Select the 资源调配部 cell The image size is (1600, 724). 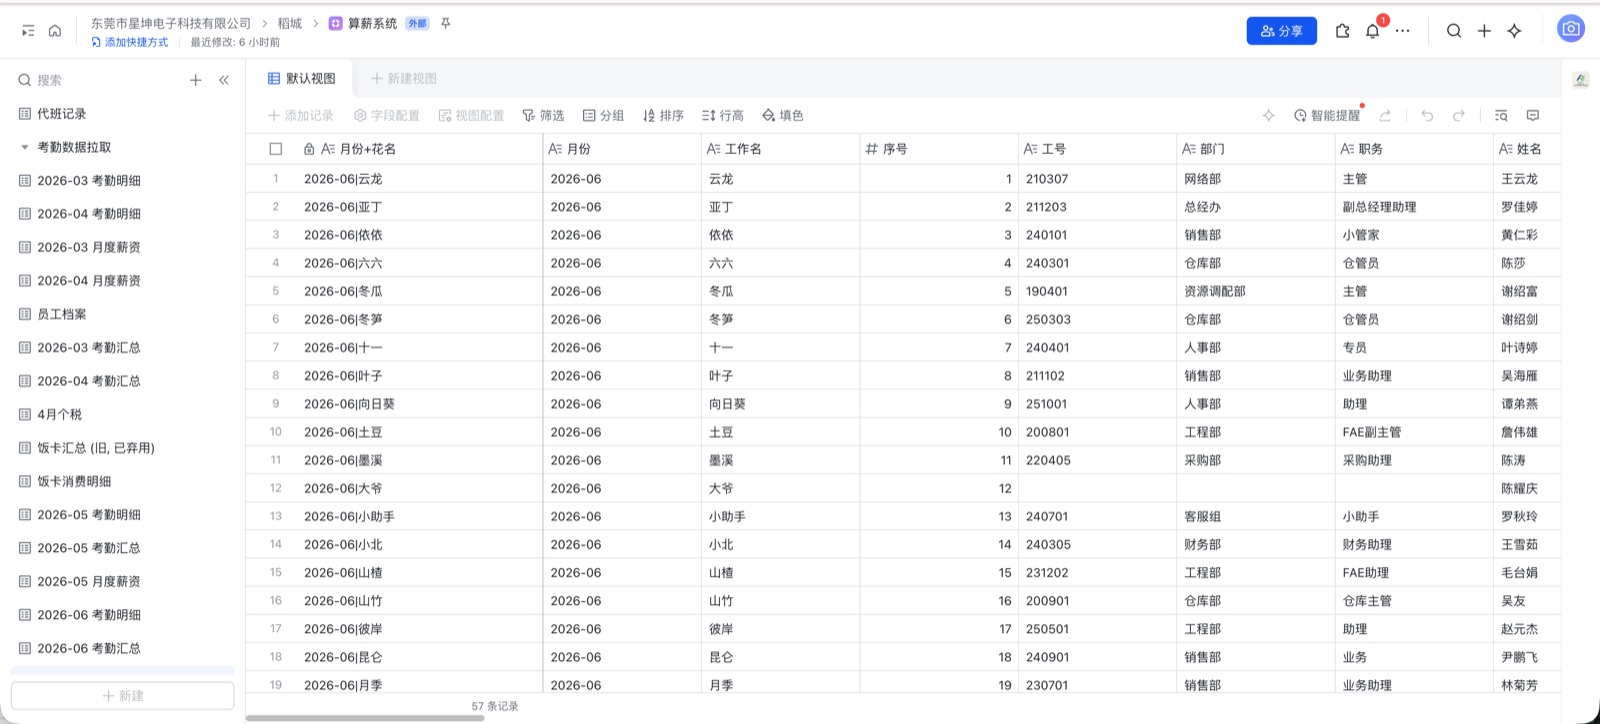1256,292
